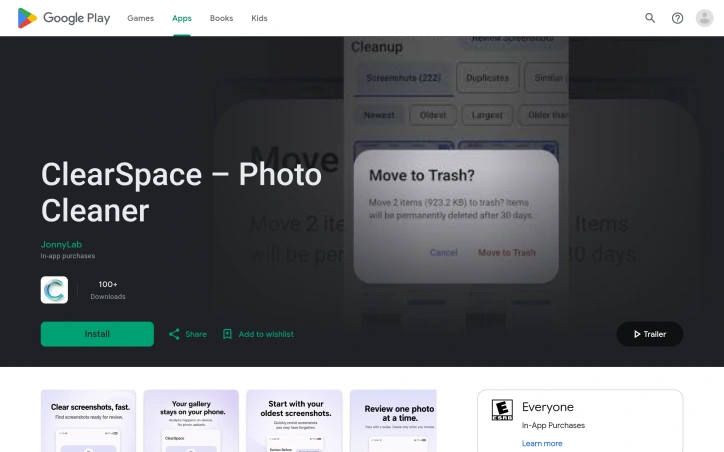Image resolution: width=724 pixels, height=452 pixels.
Task: Click the 'In-app purchases' text under JonnyLab
Action: pyautogui.click(x=68, y=256)
